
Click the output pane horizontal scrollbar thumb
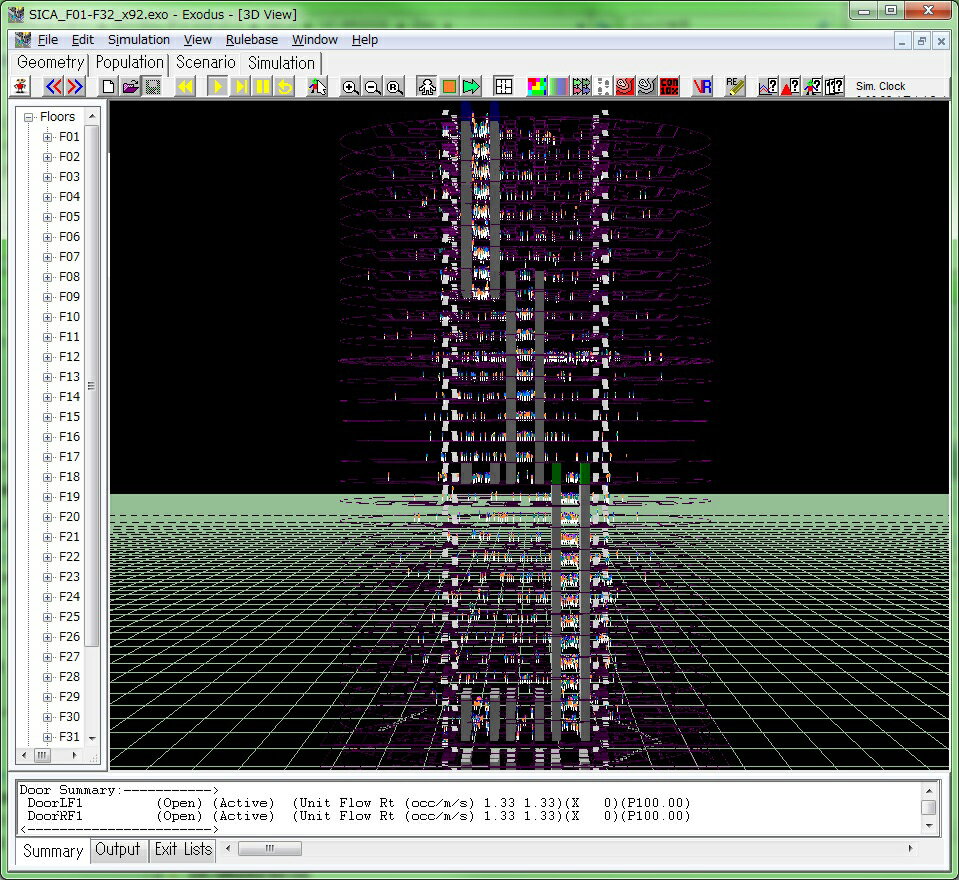270,848
